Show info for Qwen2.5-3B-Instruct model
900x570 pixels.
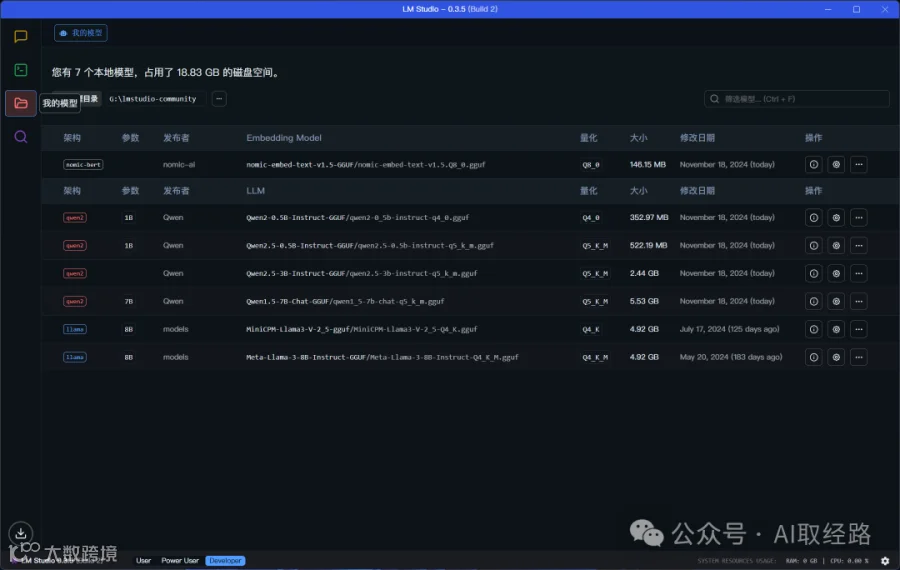(814, 273)
